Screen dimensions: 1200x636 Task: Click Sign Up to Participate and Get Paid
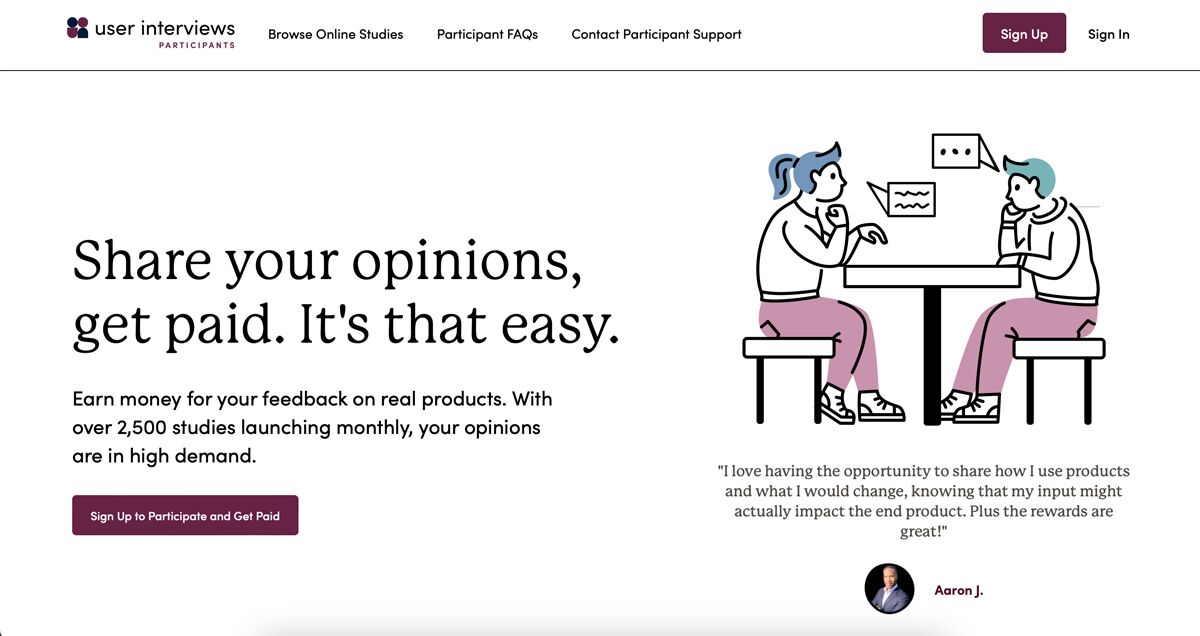point(185,516)
